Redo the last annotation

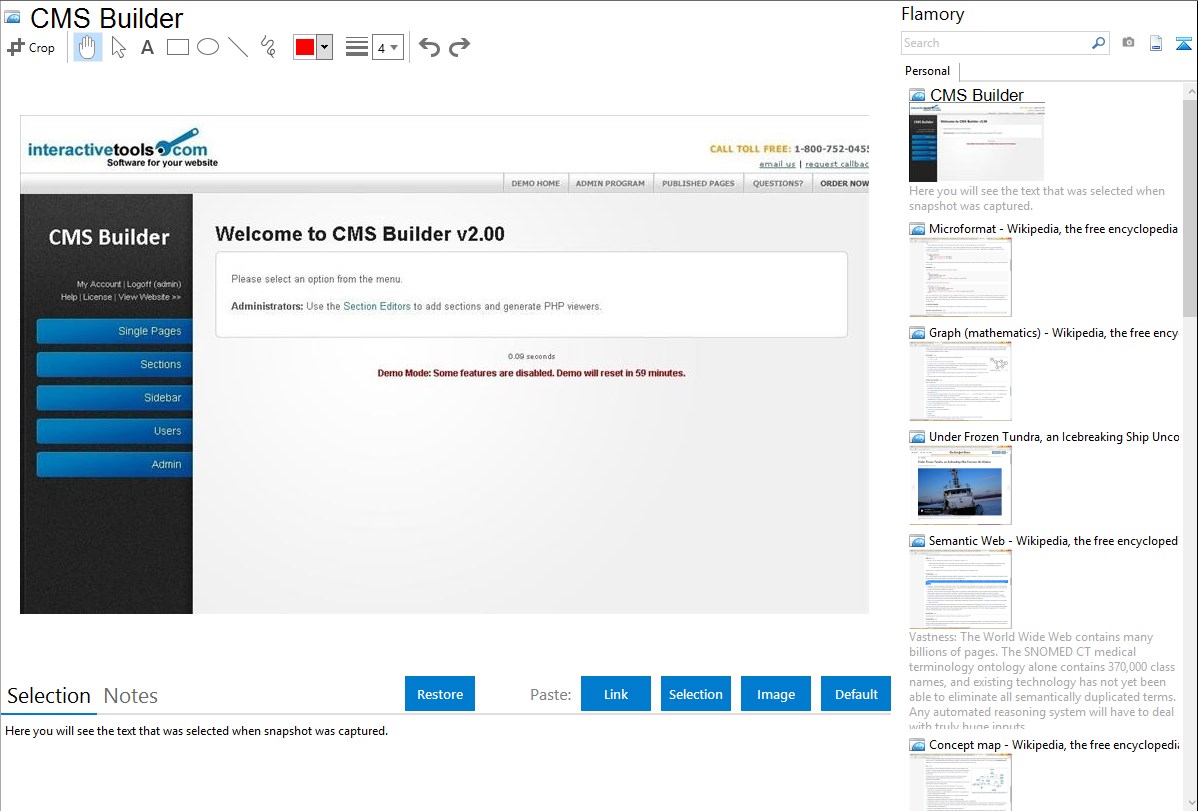point(459,47)
